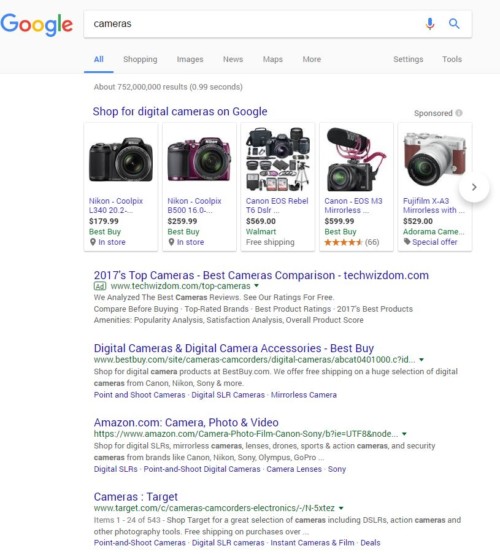Open the Canon EOS M3 Mirrorless image

(356, 160)
